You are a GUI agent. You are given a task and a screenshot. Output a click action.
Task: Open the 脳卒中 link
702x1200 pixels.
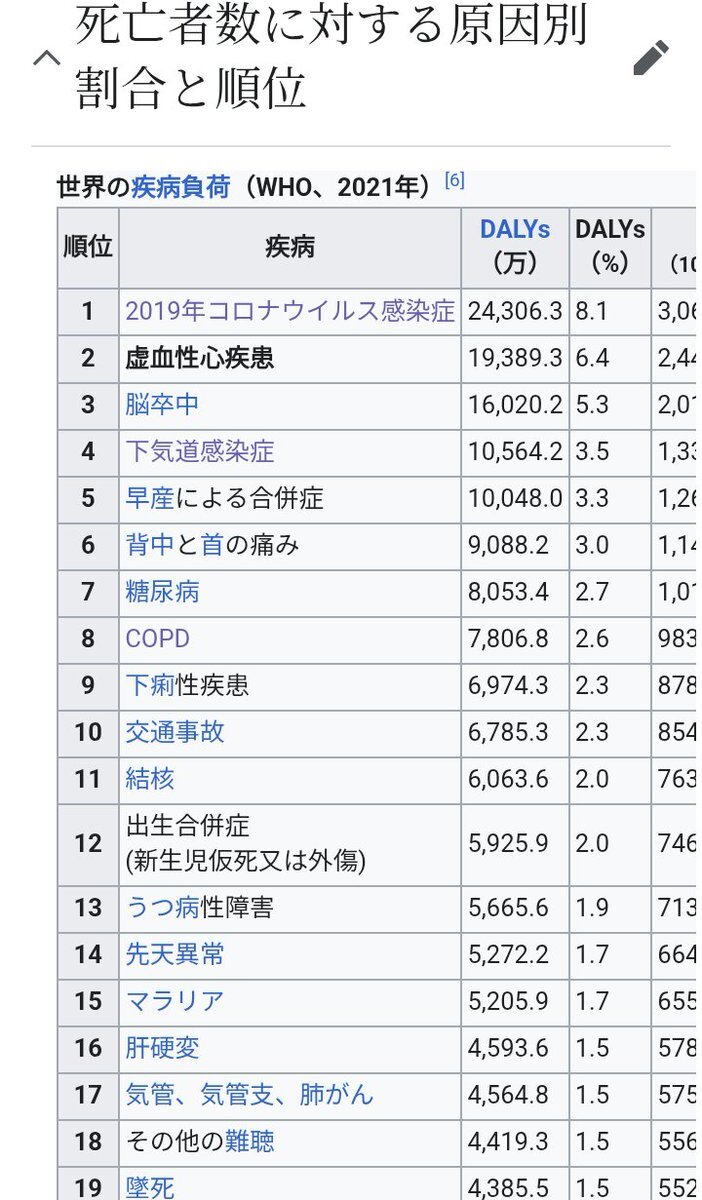[162, 404]
